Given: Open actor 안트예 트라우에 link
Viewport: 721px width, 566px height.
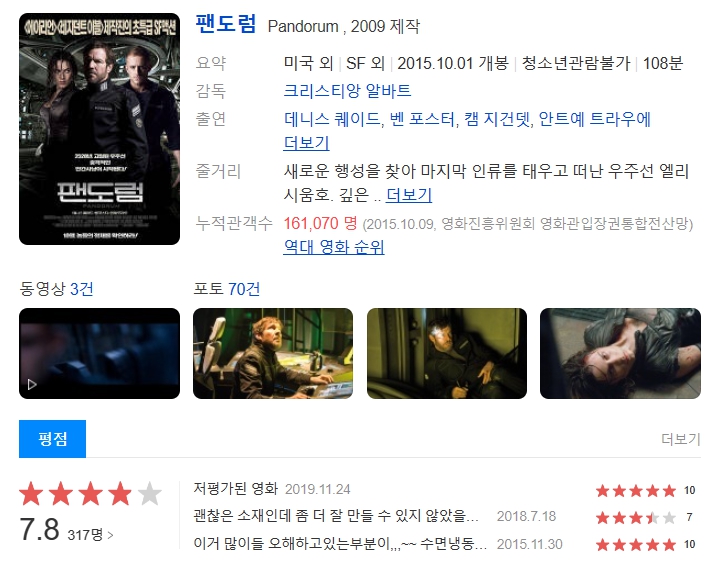Looking at the screenshot, I should pos(595,119).
